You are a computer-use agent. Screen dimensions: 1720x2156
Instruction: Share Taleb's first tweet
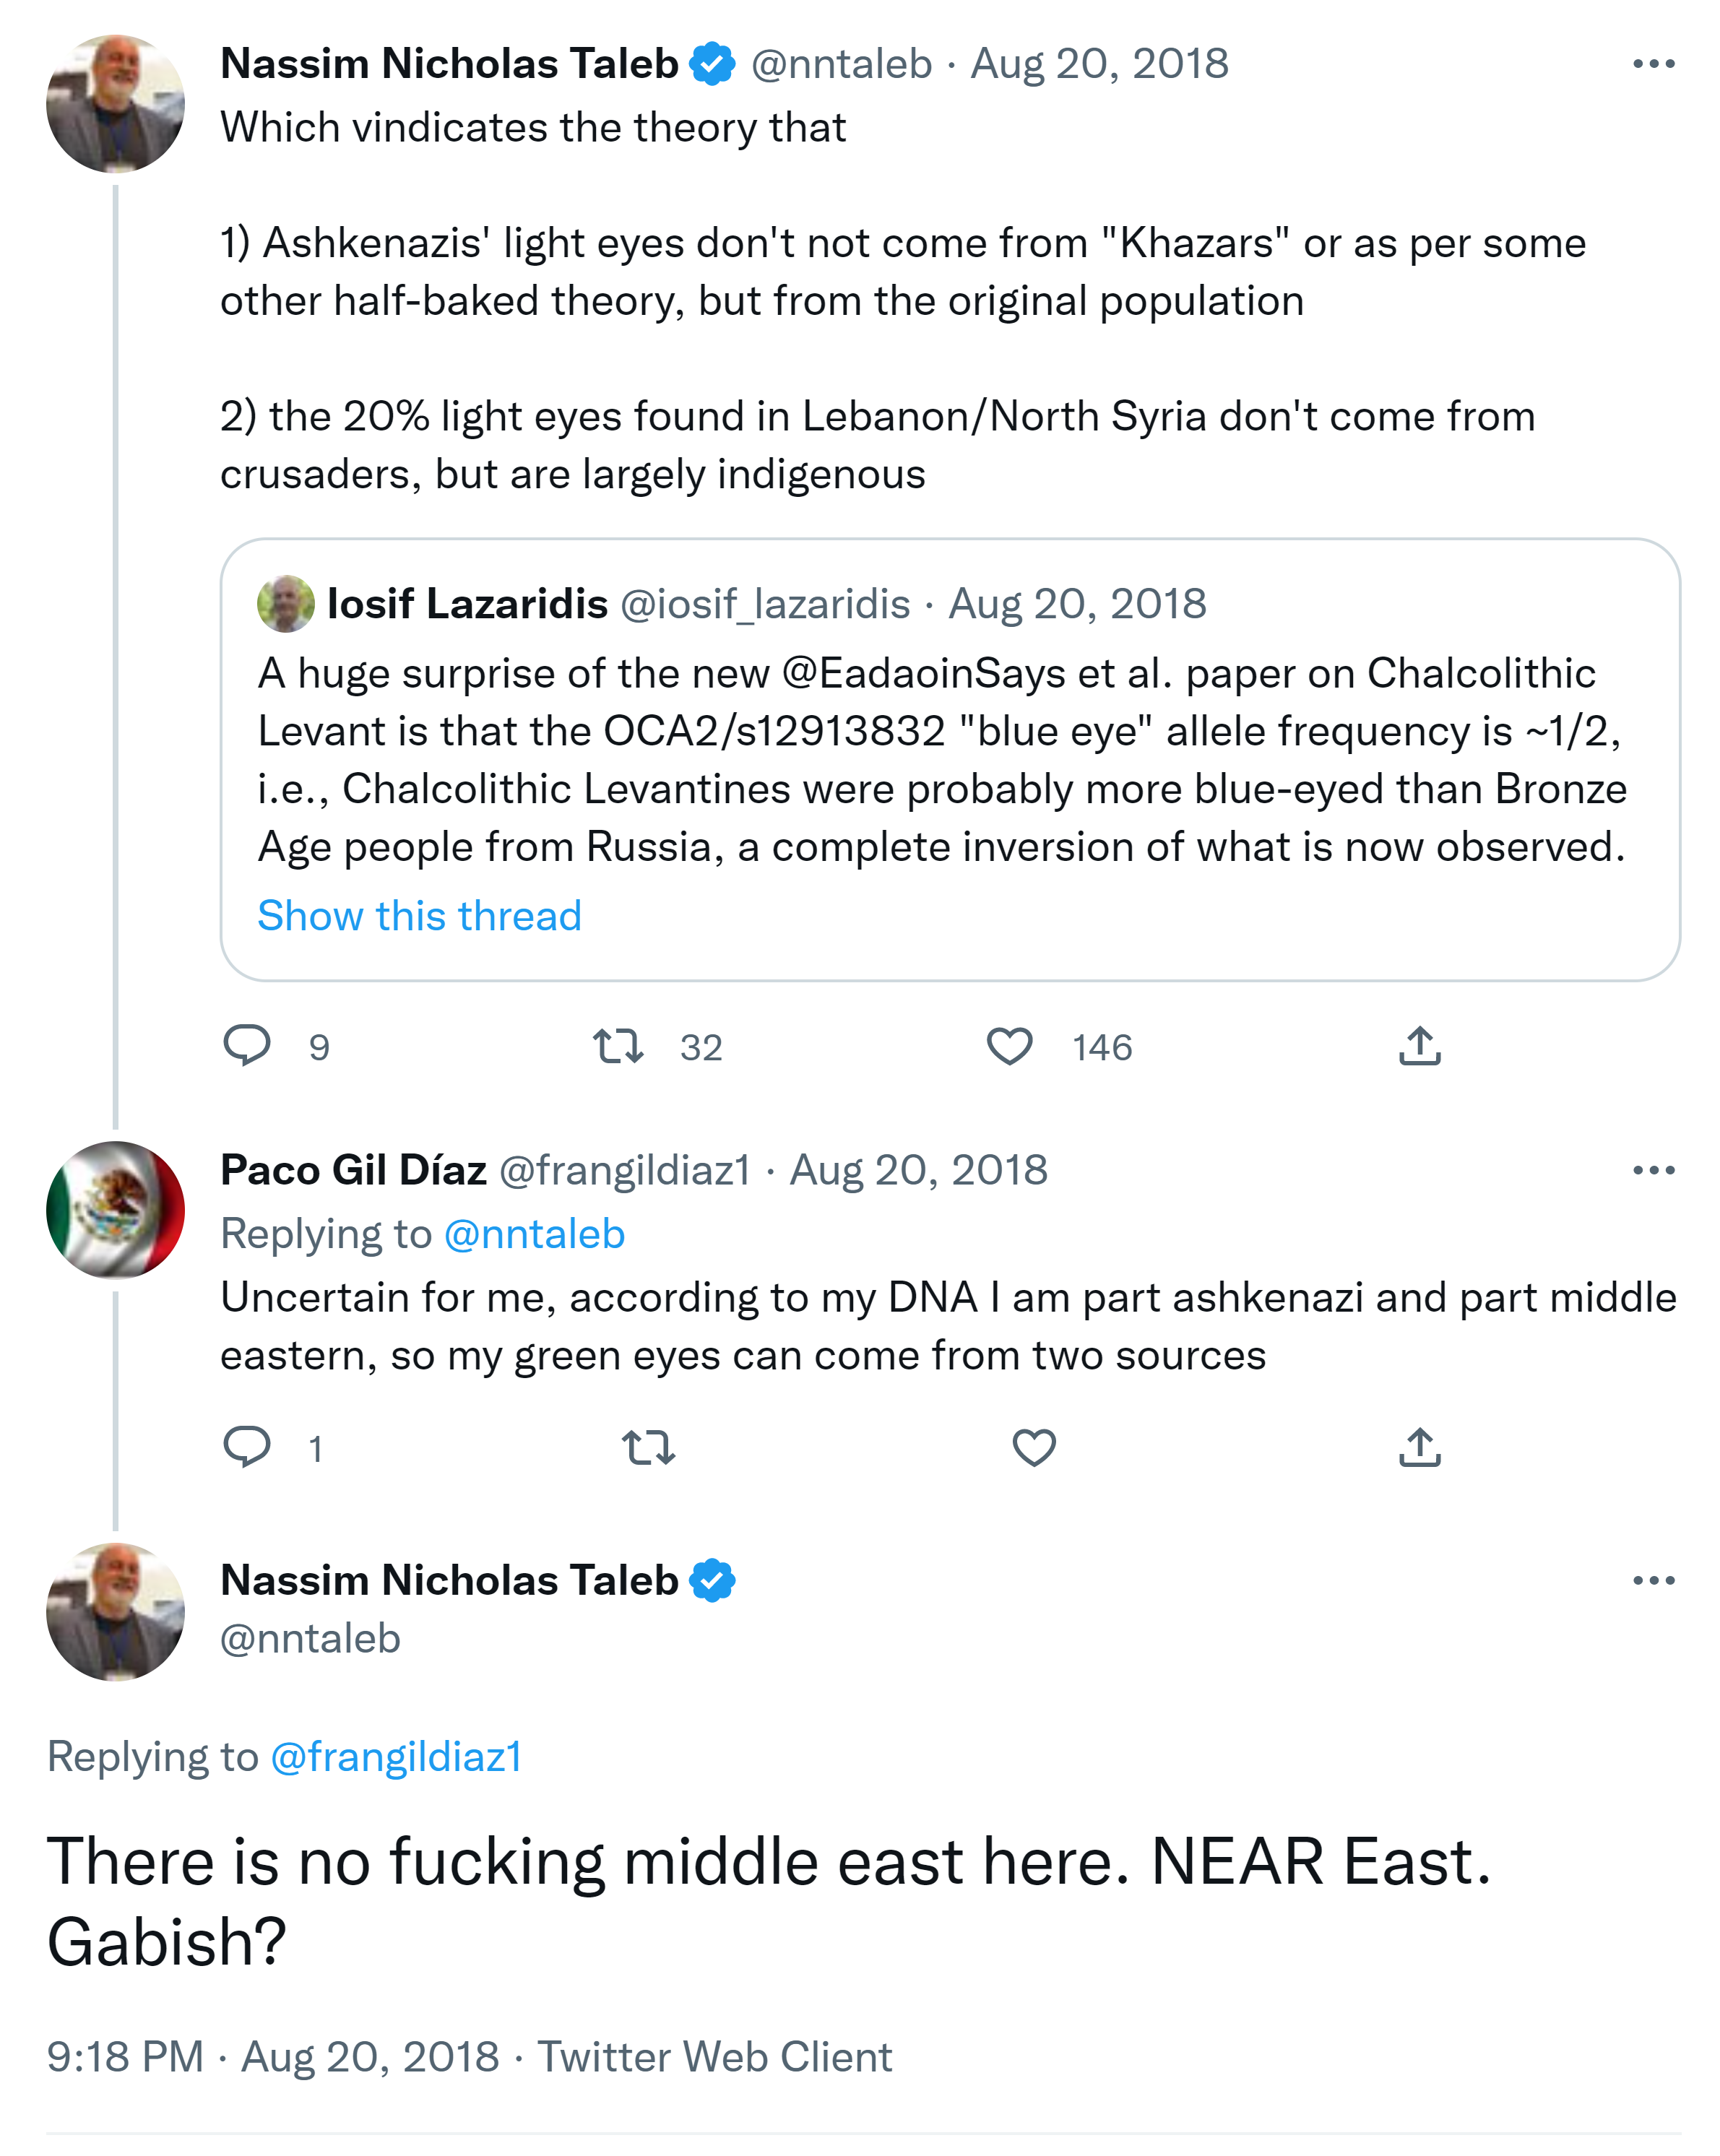point(1419,1046)
